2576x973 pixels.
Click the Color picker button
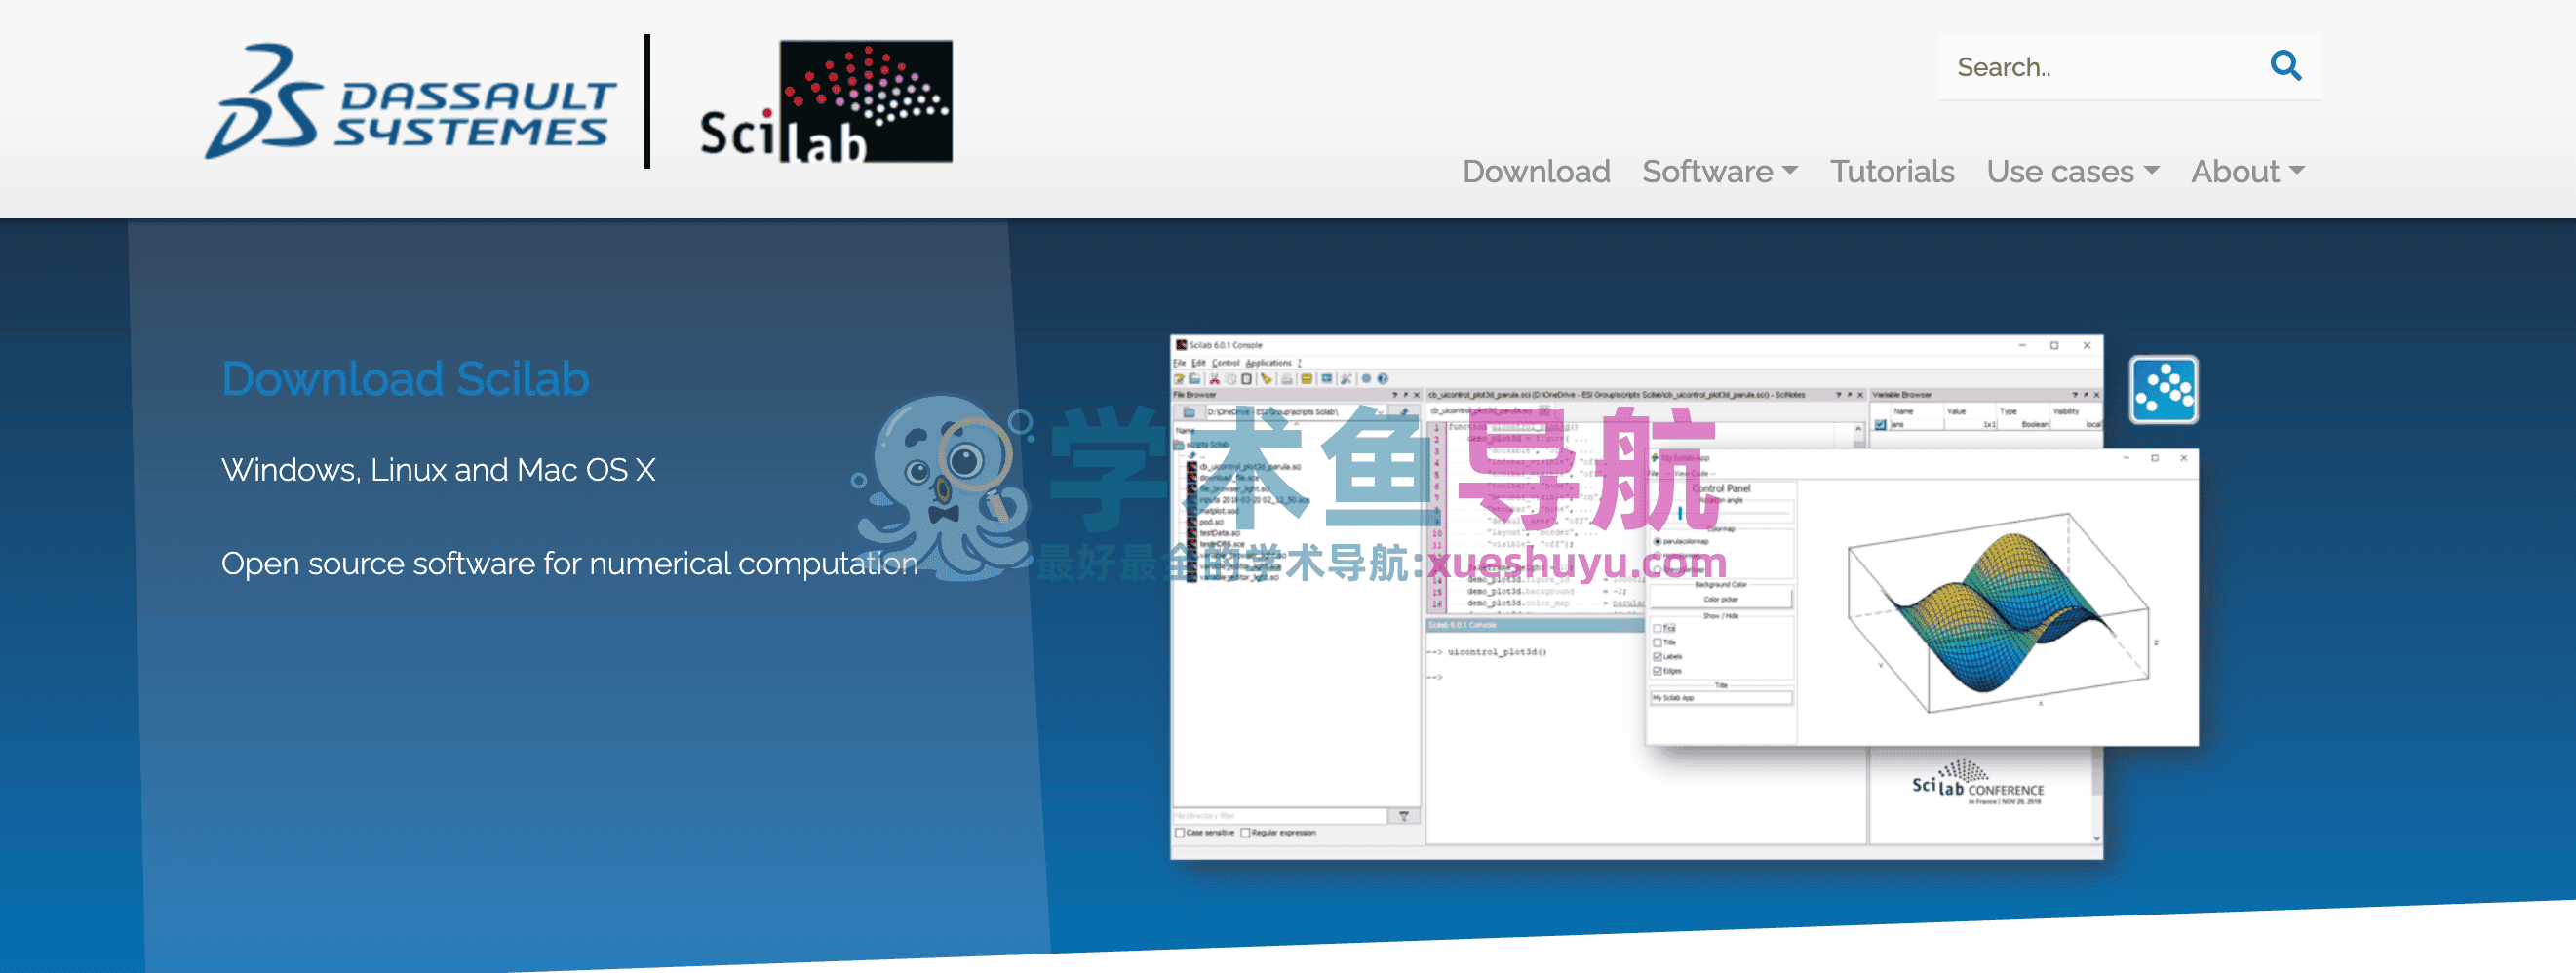(x=1720, y=599)
